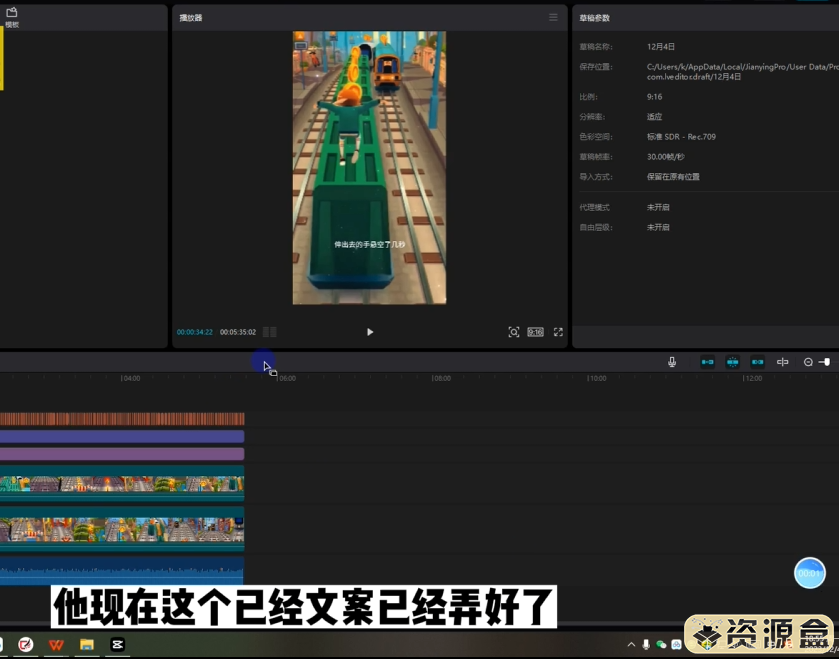Toggle the main track magnet
Screen dimensions: 839x659
coord(707,362)
